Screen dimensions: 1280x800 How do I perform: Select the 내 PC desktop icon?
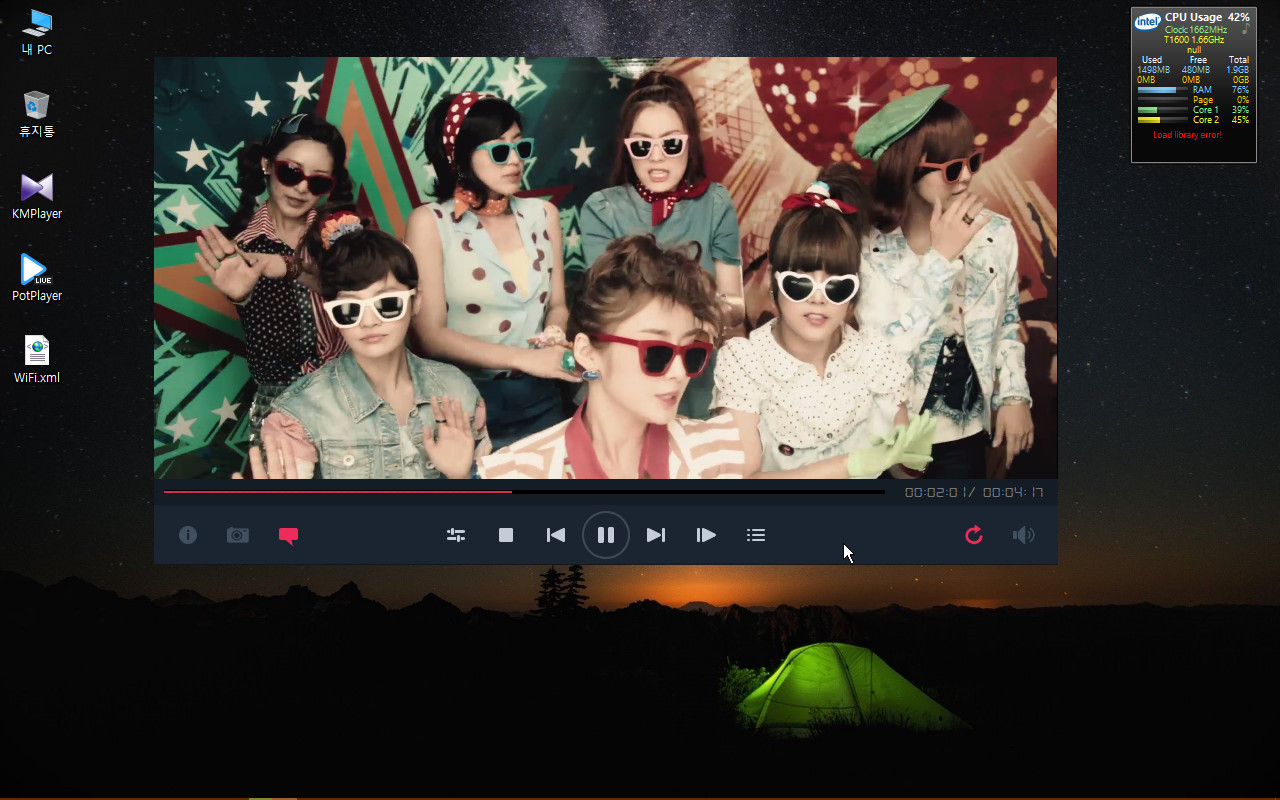[x=37, y=32]
